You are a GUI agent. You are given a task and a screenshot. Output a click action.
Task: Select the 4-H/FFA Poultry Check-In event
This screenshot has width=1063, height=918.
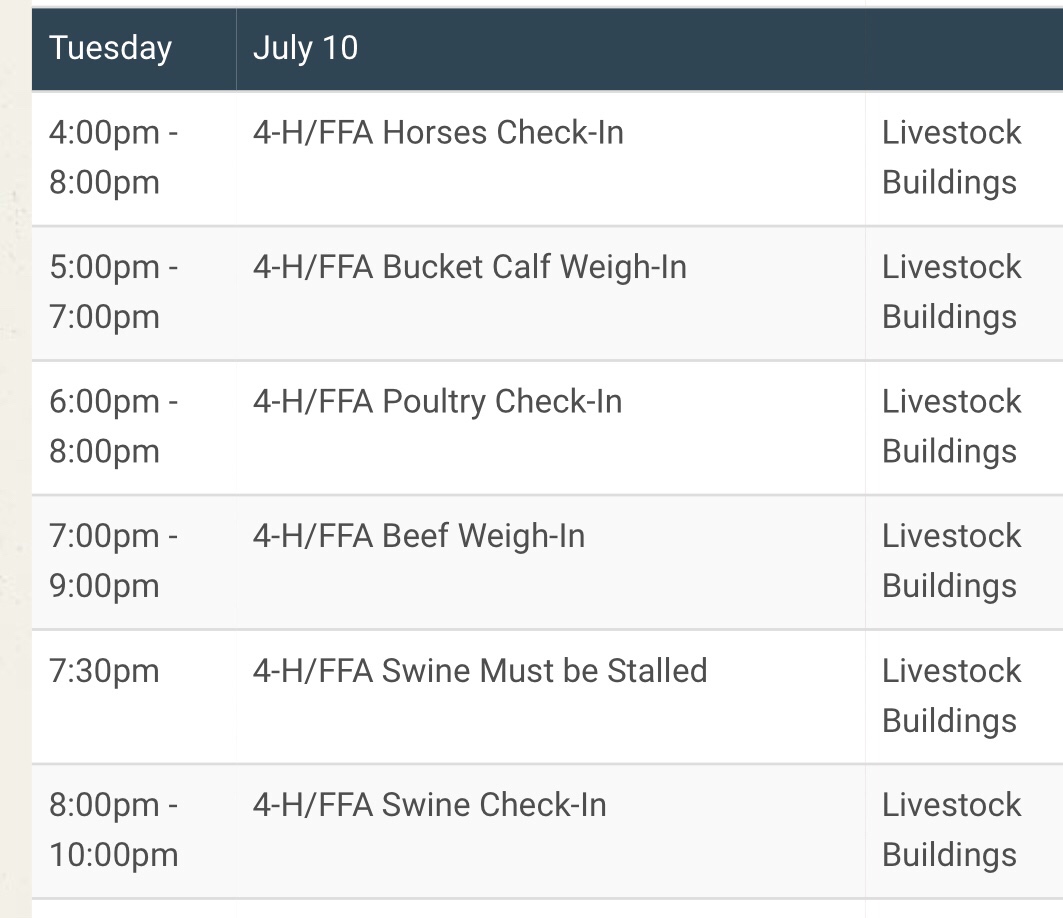point(437,401)
